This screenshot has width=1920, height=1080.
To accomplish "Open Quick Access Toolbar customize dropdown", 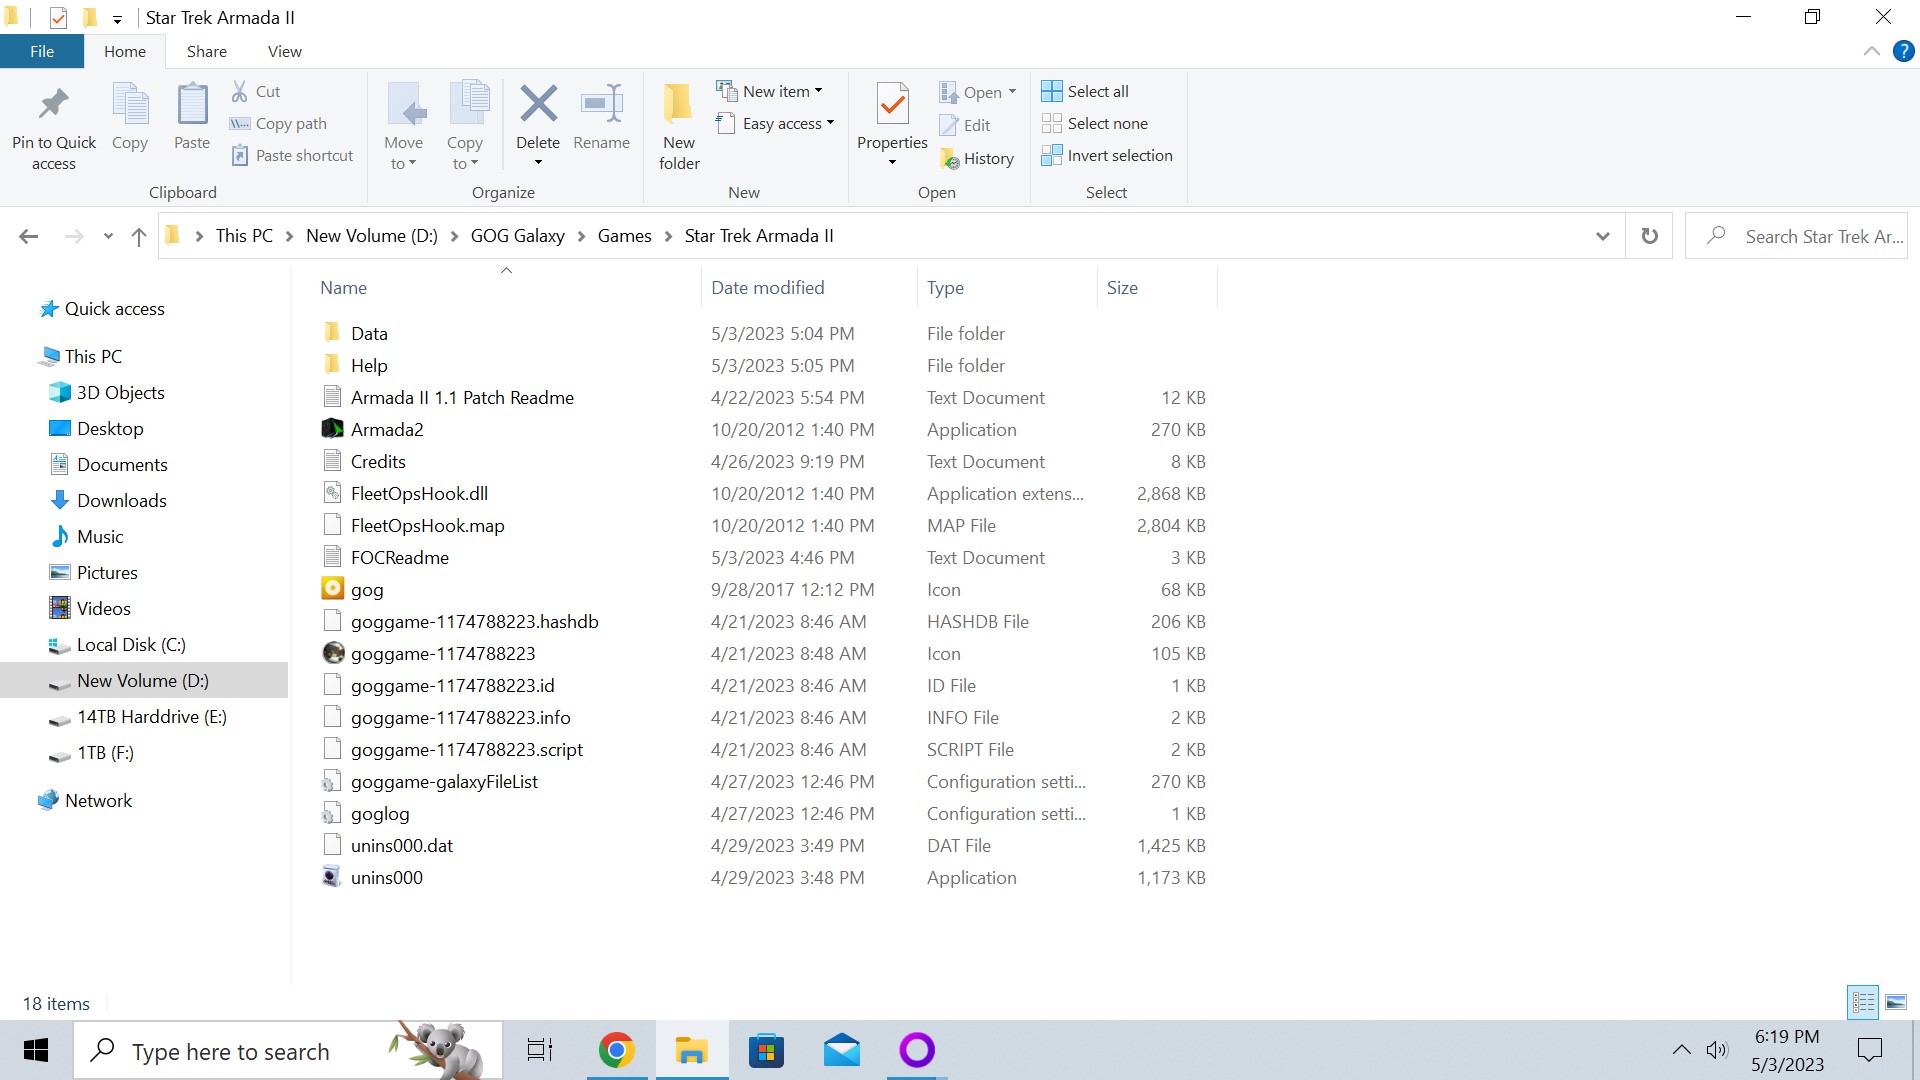I will pyautogui.click(x=117, y=18).
